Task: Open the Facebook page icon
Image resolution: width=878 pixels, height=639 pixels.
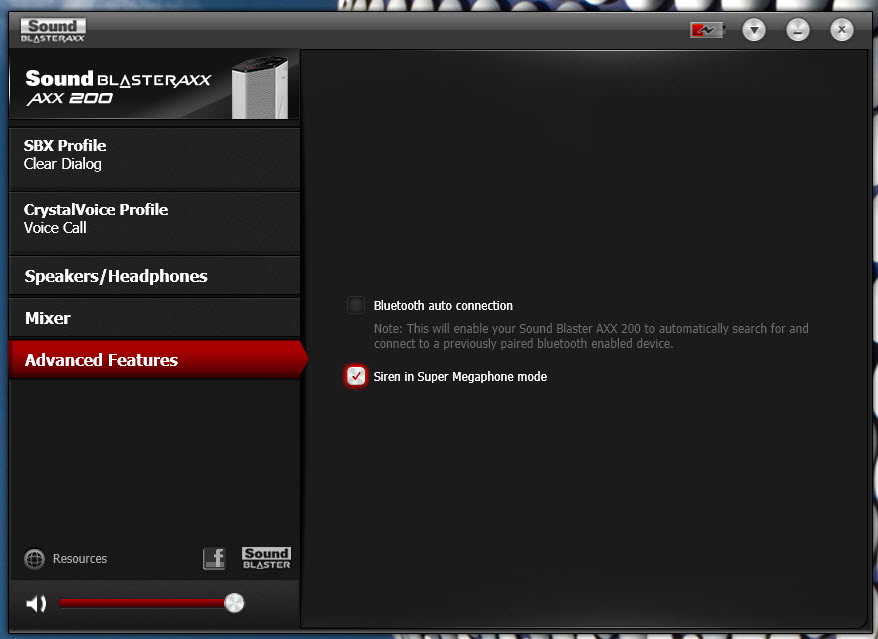Action: click(214, 558)
